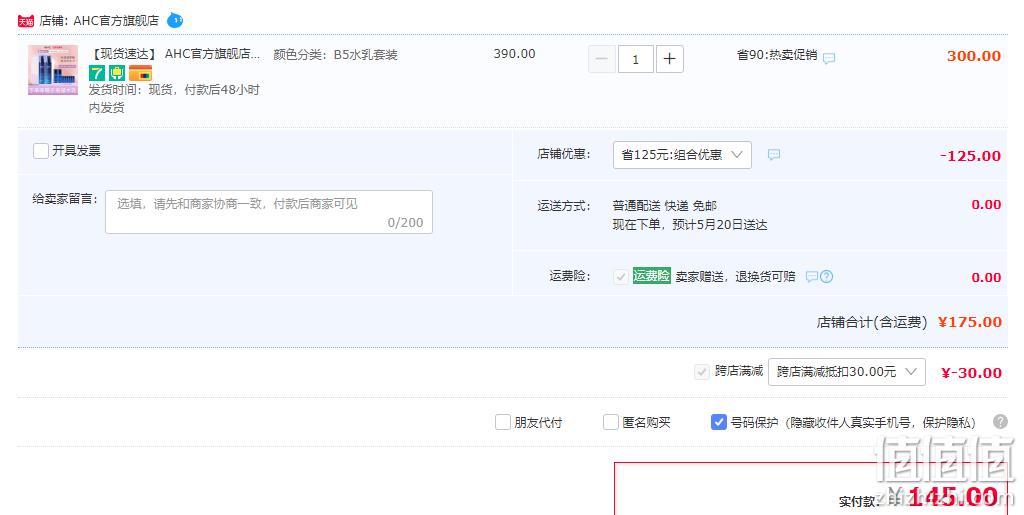
Task: Click the 颜色分类：B5水乳套装 text
Action: click(x=335, y=55)
